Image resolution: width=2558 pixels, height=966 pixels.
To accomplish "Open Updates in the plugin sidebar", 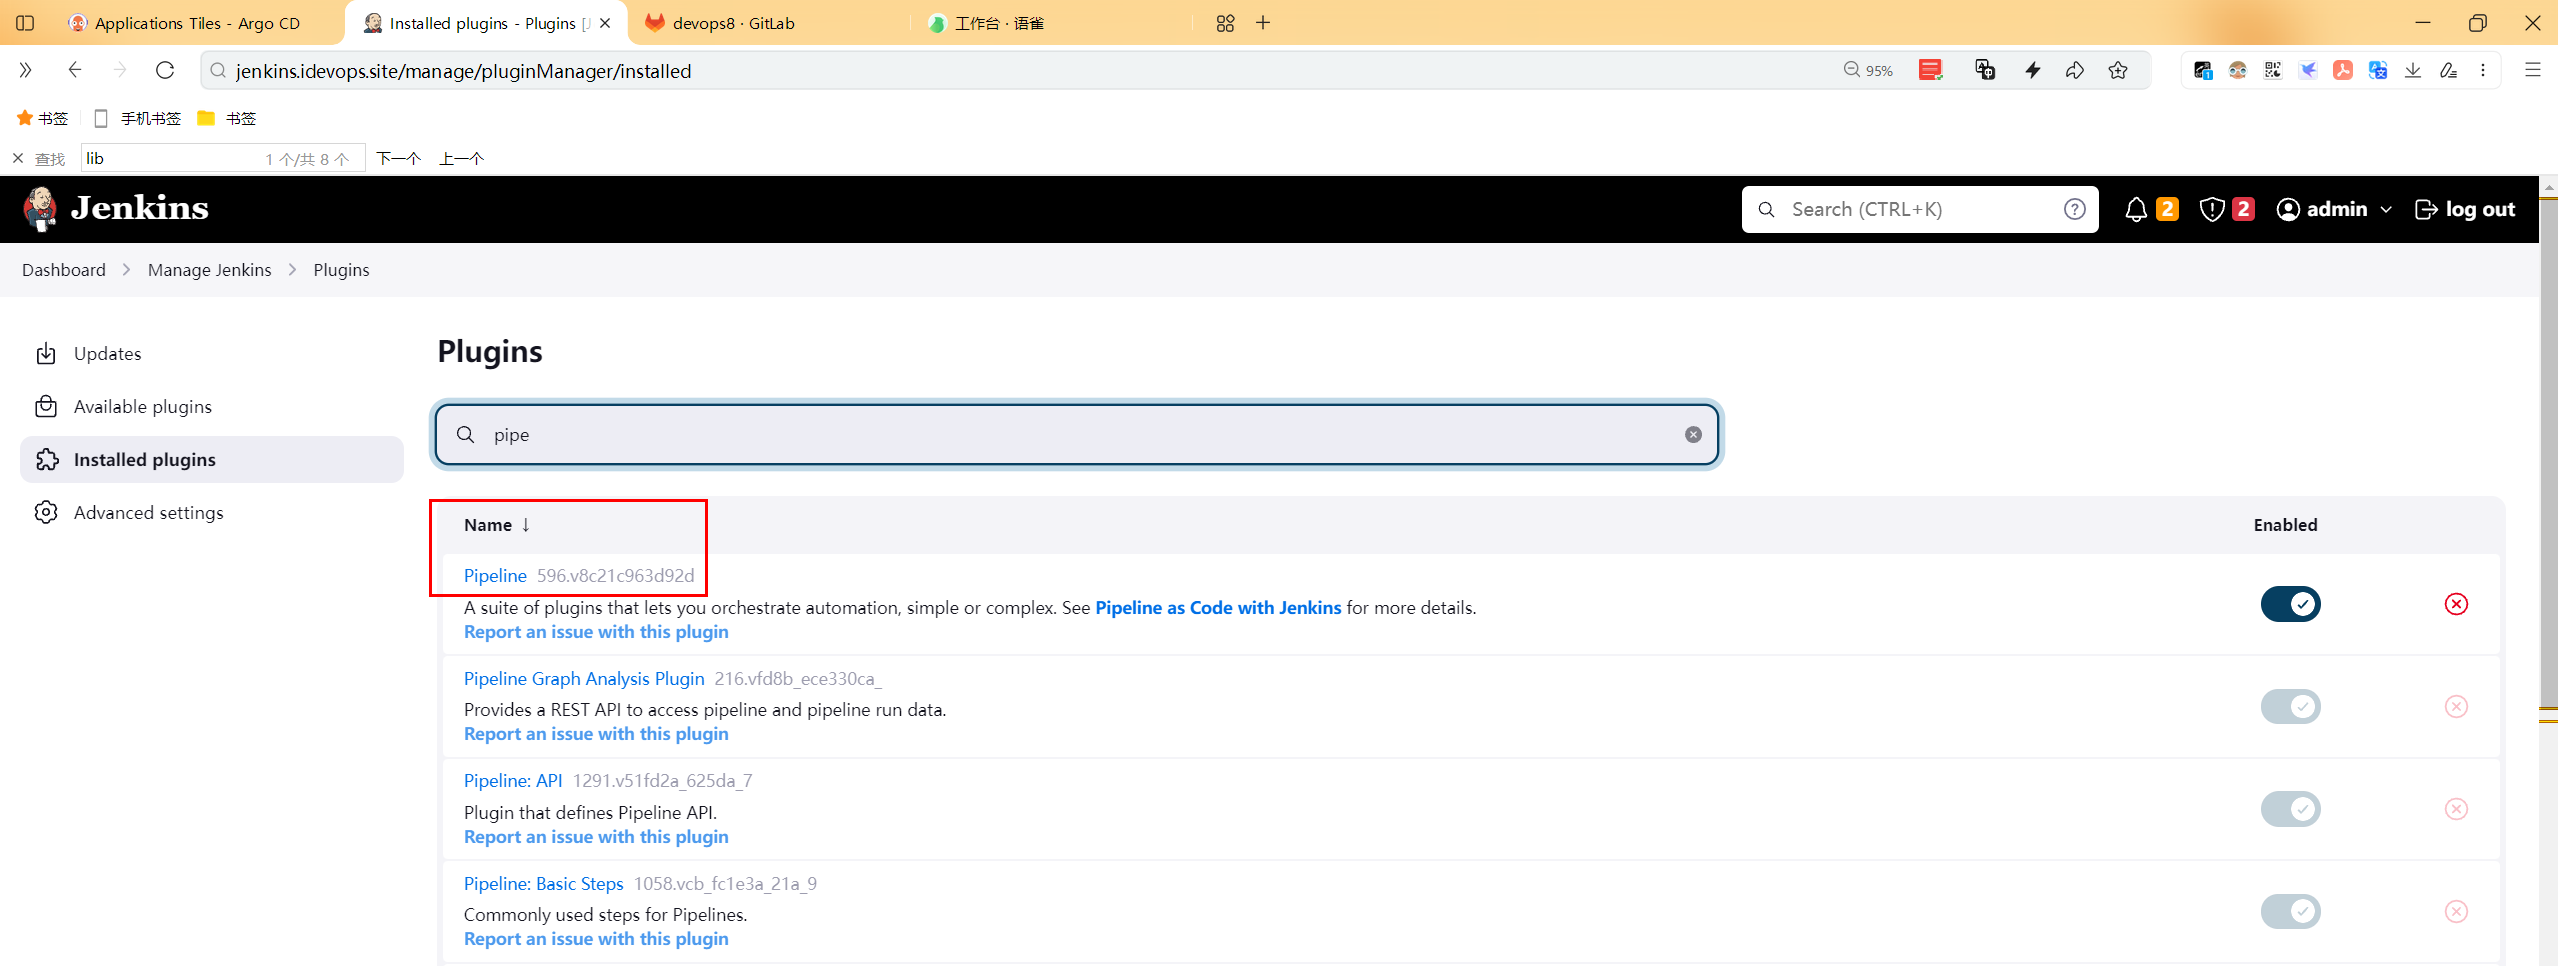I will coord(211,353).
